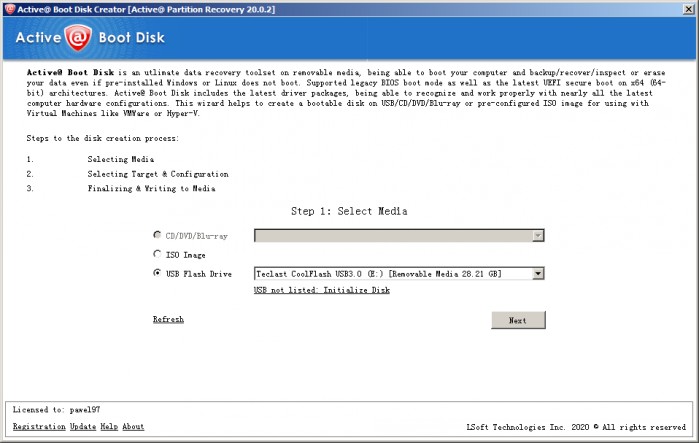Close the Boot Disk Creator window

pyautogui.click(x=689, y=9)
